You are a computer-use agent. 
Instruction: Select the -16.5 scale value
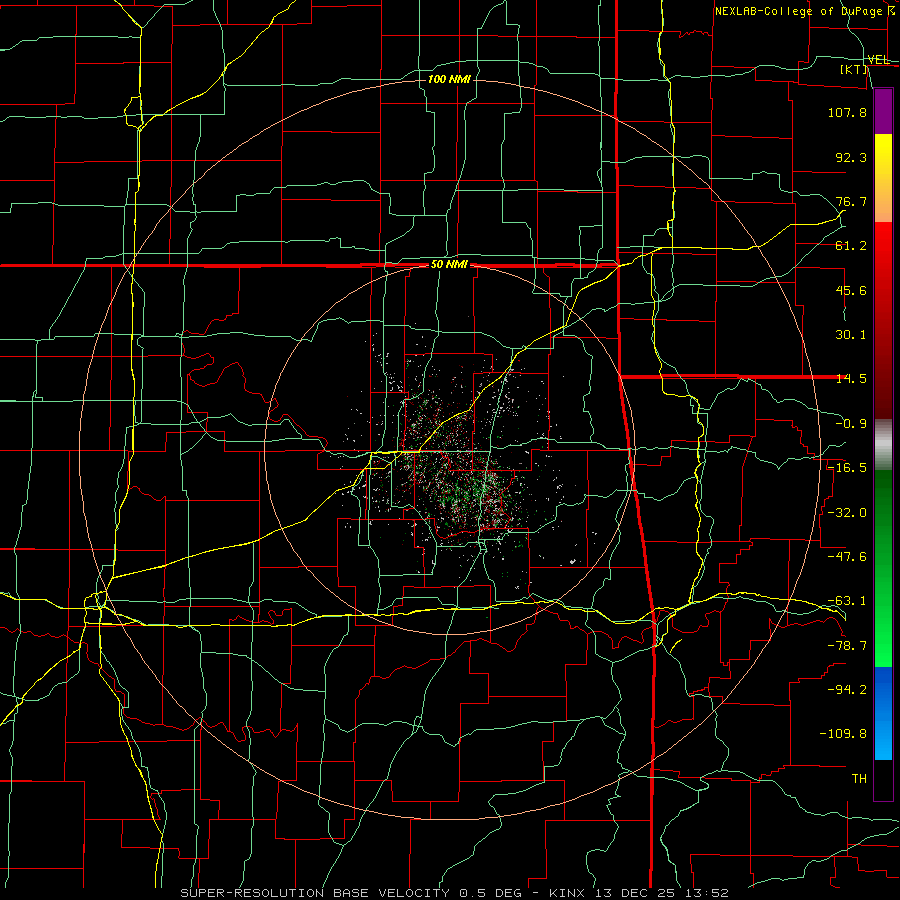847,468
